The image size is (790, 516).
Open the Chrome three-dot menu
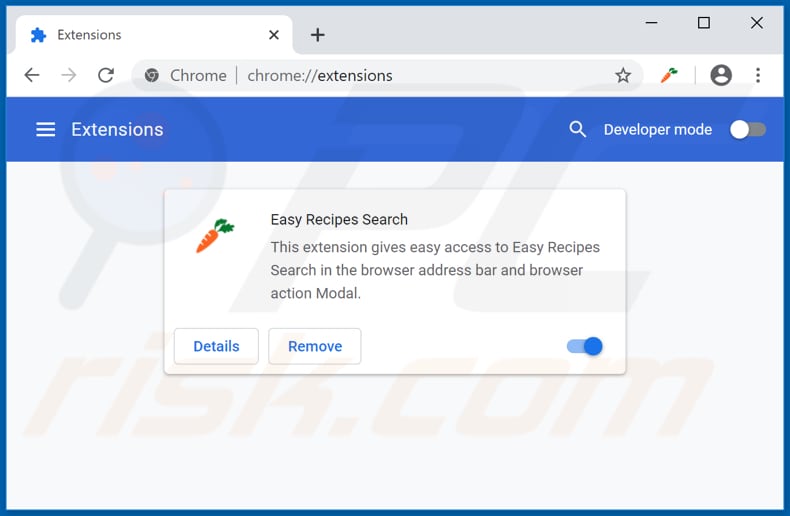758,75
